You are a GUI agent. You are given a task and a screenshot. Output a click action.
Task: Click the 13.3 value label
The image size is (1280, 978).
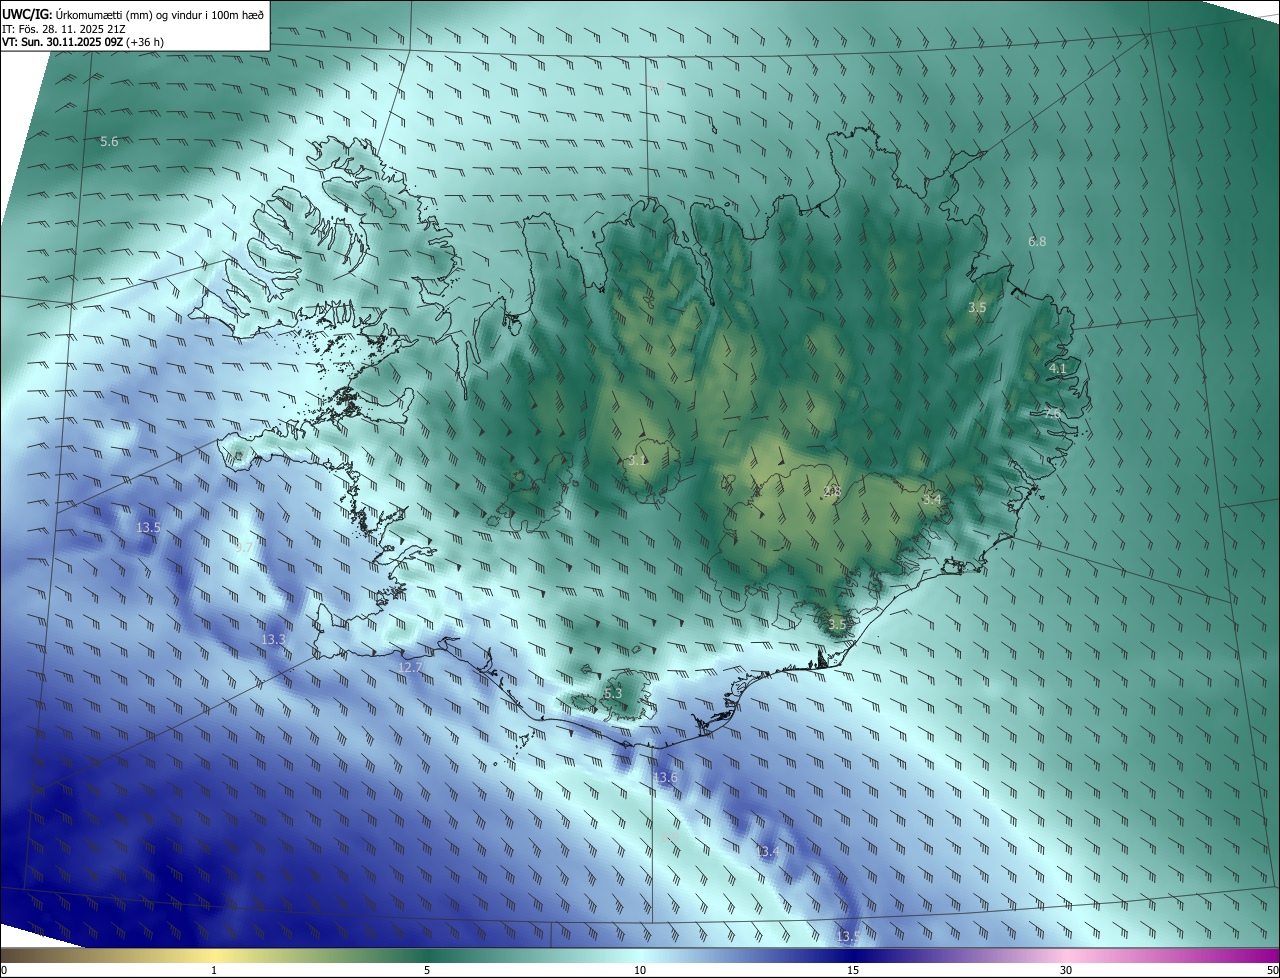point(273,639)
